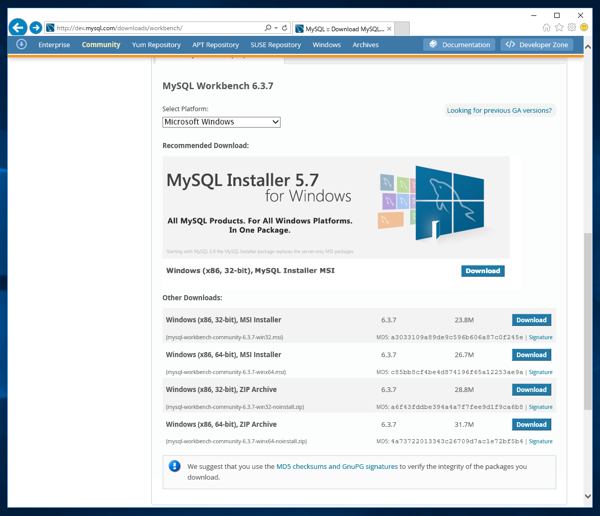The image size is (600, 516).
Task: Open the address bar dropdown arrow
Action: [x=276, y=28]
